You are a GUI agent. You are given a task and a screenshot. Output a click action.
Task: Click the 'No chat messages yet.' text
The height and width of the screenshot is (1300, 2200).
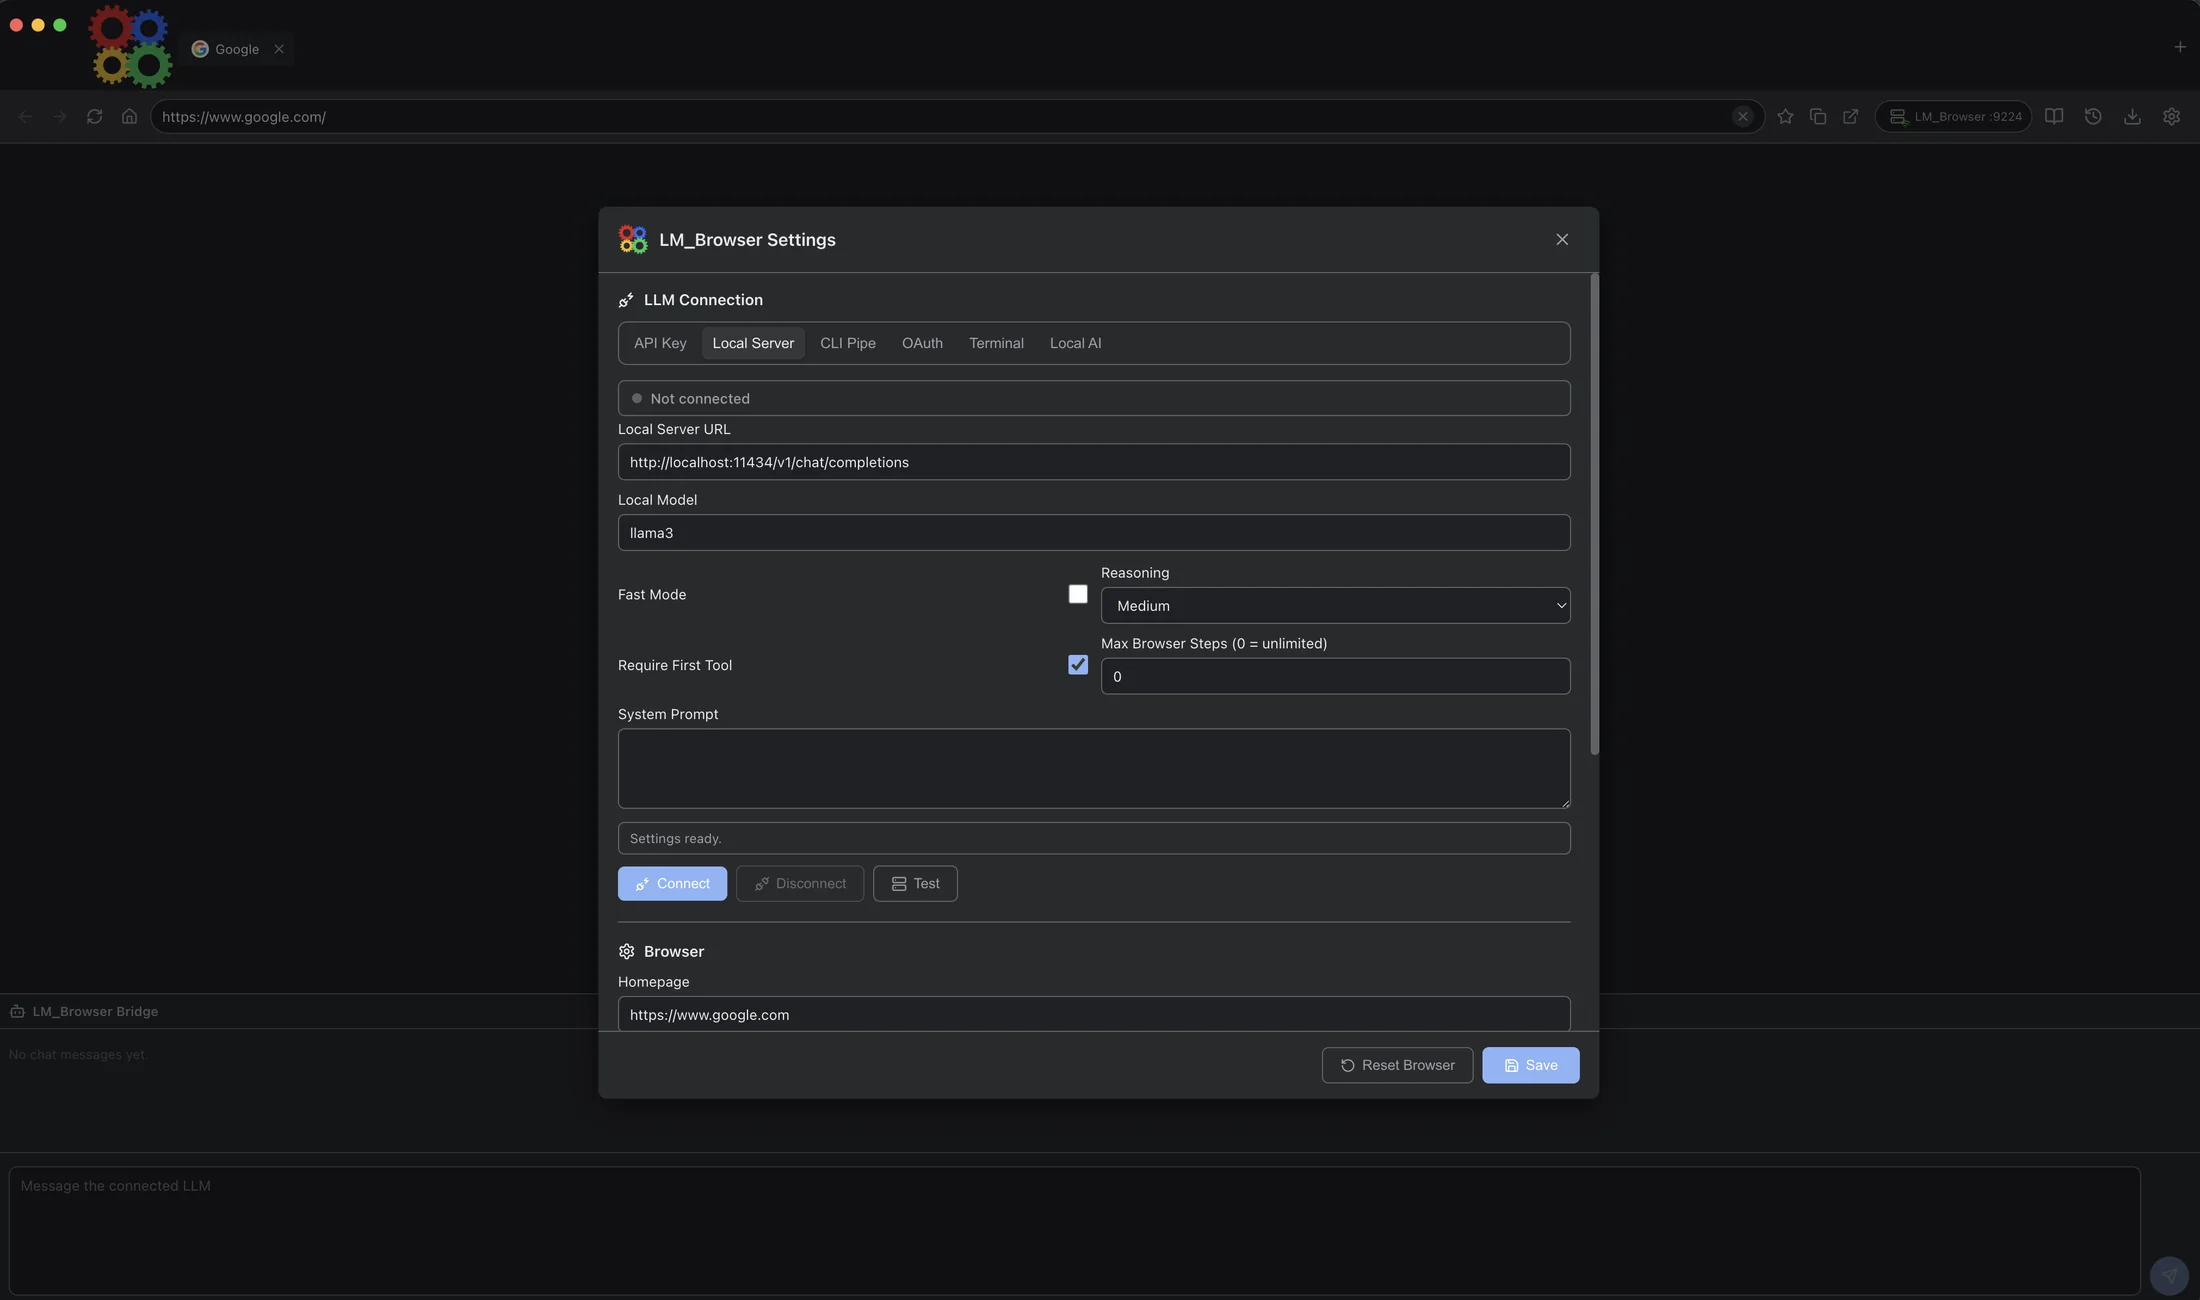pyautogui.click(x=78, y=1055)
